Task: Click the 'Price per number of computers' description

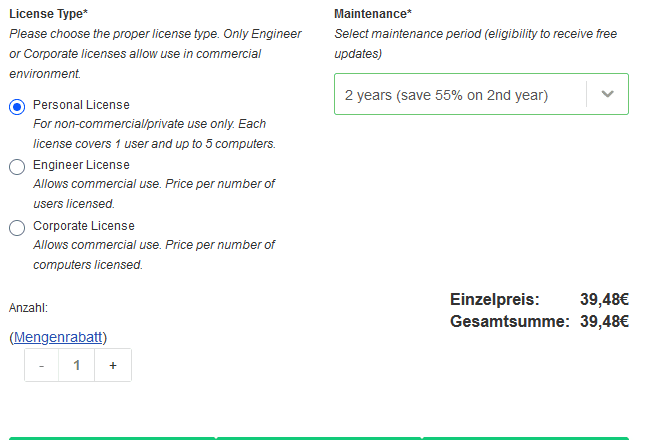Action: (154, 255)
